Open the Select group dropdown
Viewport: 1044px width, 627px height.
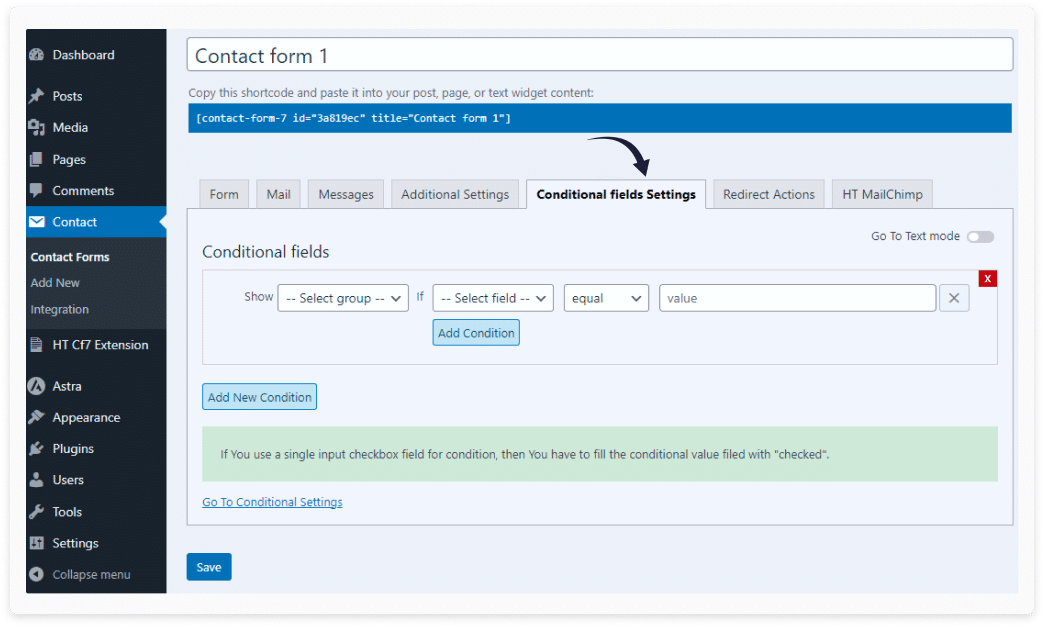point(343,298)
